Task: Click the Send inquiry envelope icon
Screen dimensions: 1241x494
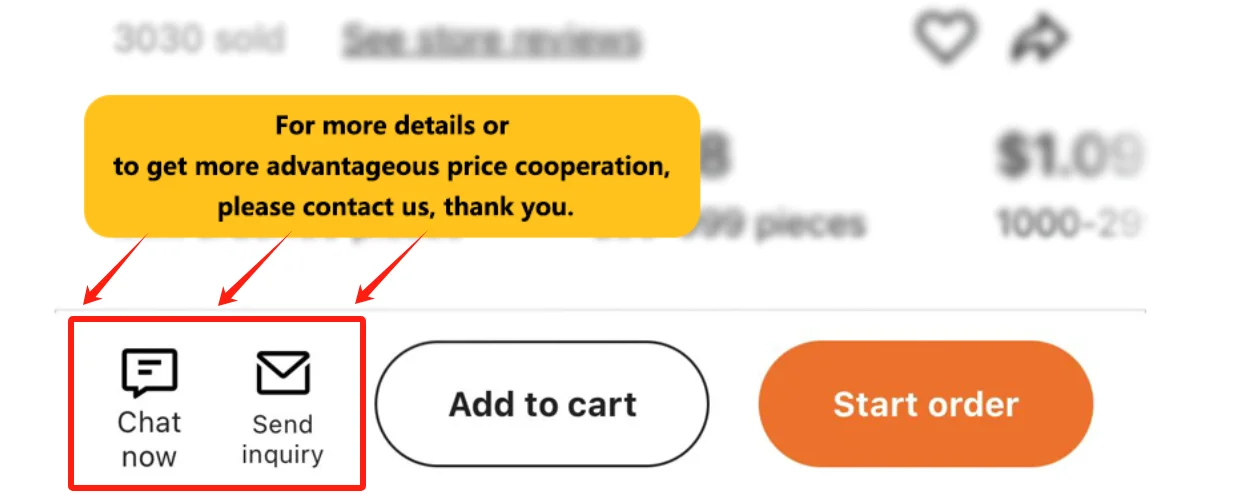Action: tap(283, 373)
